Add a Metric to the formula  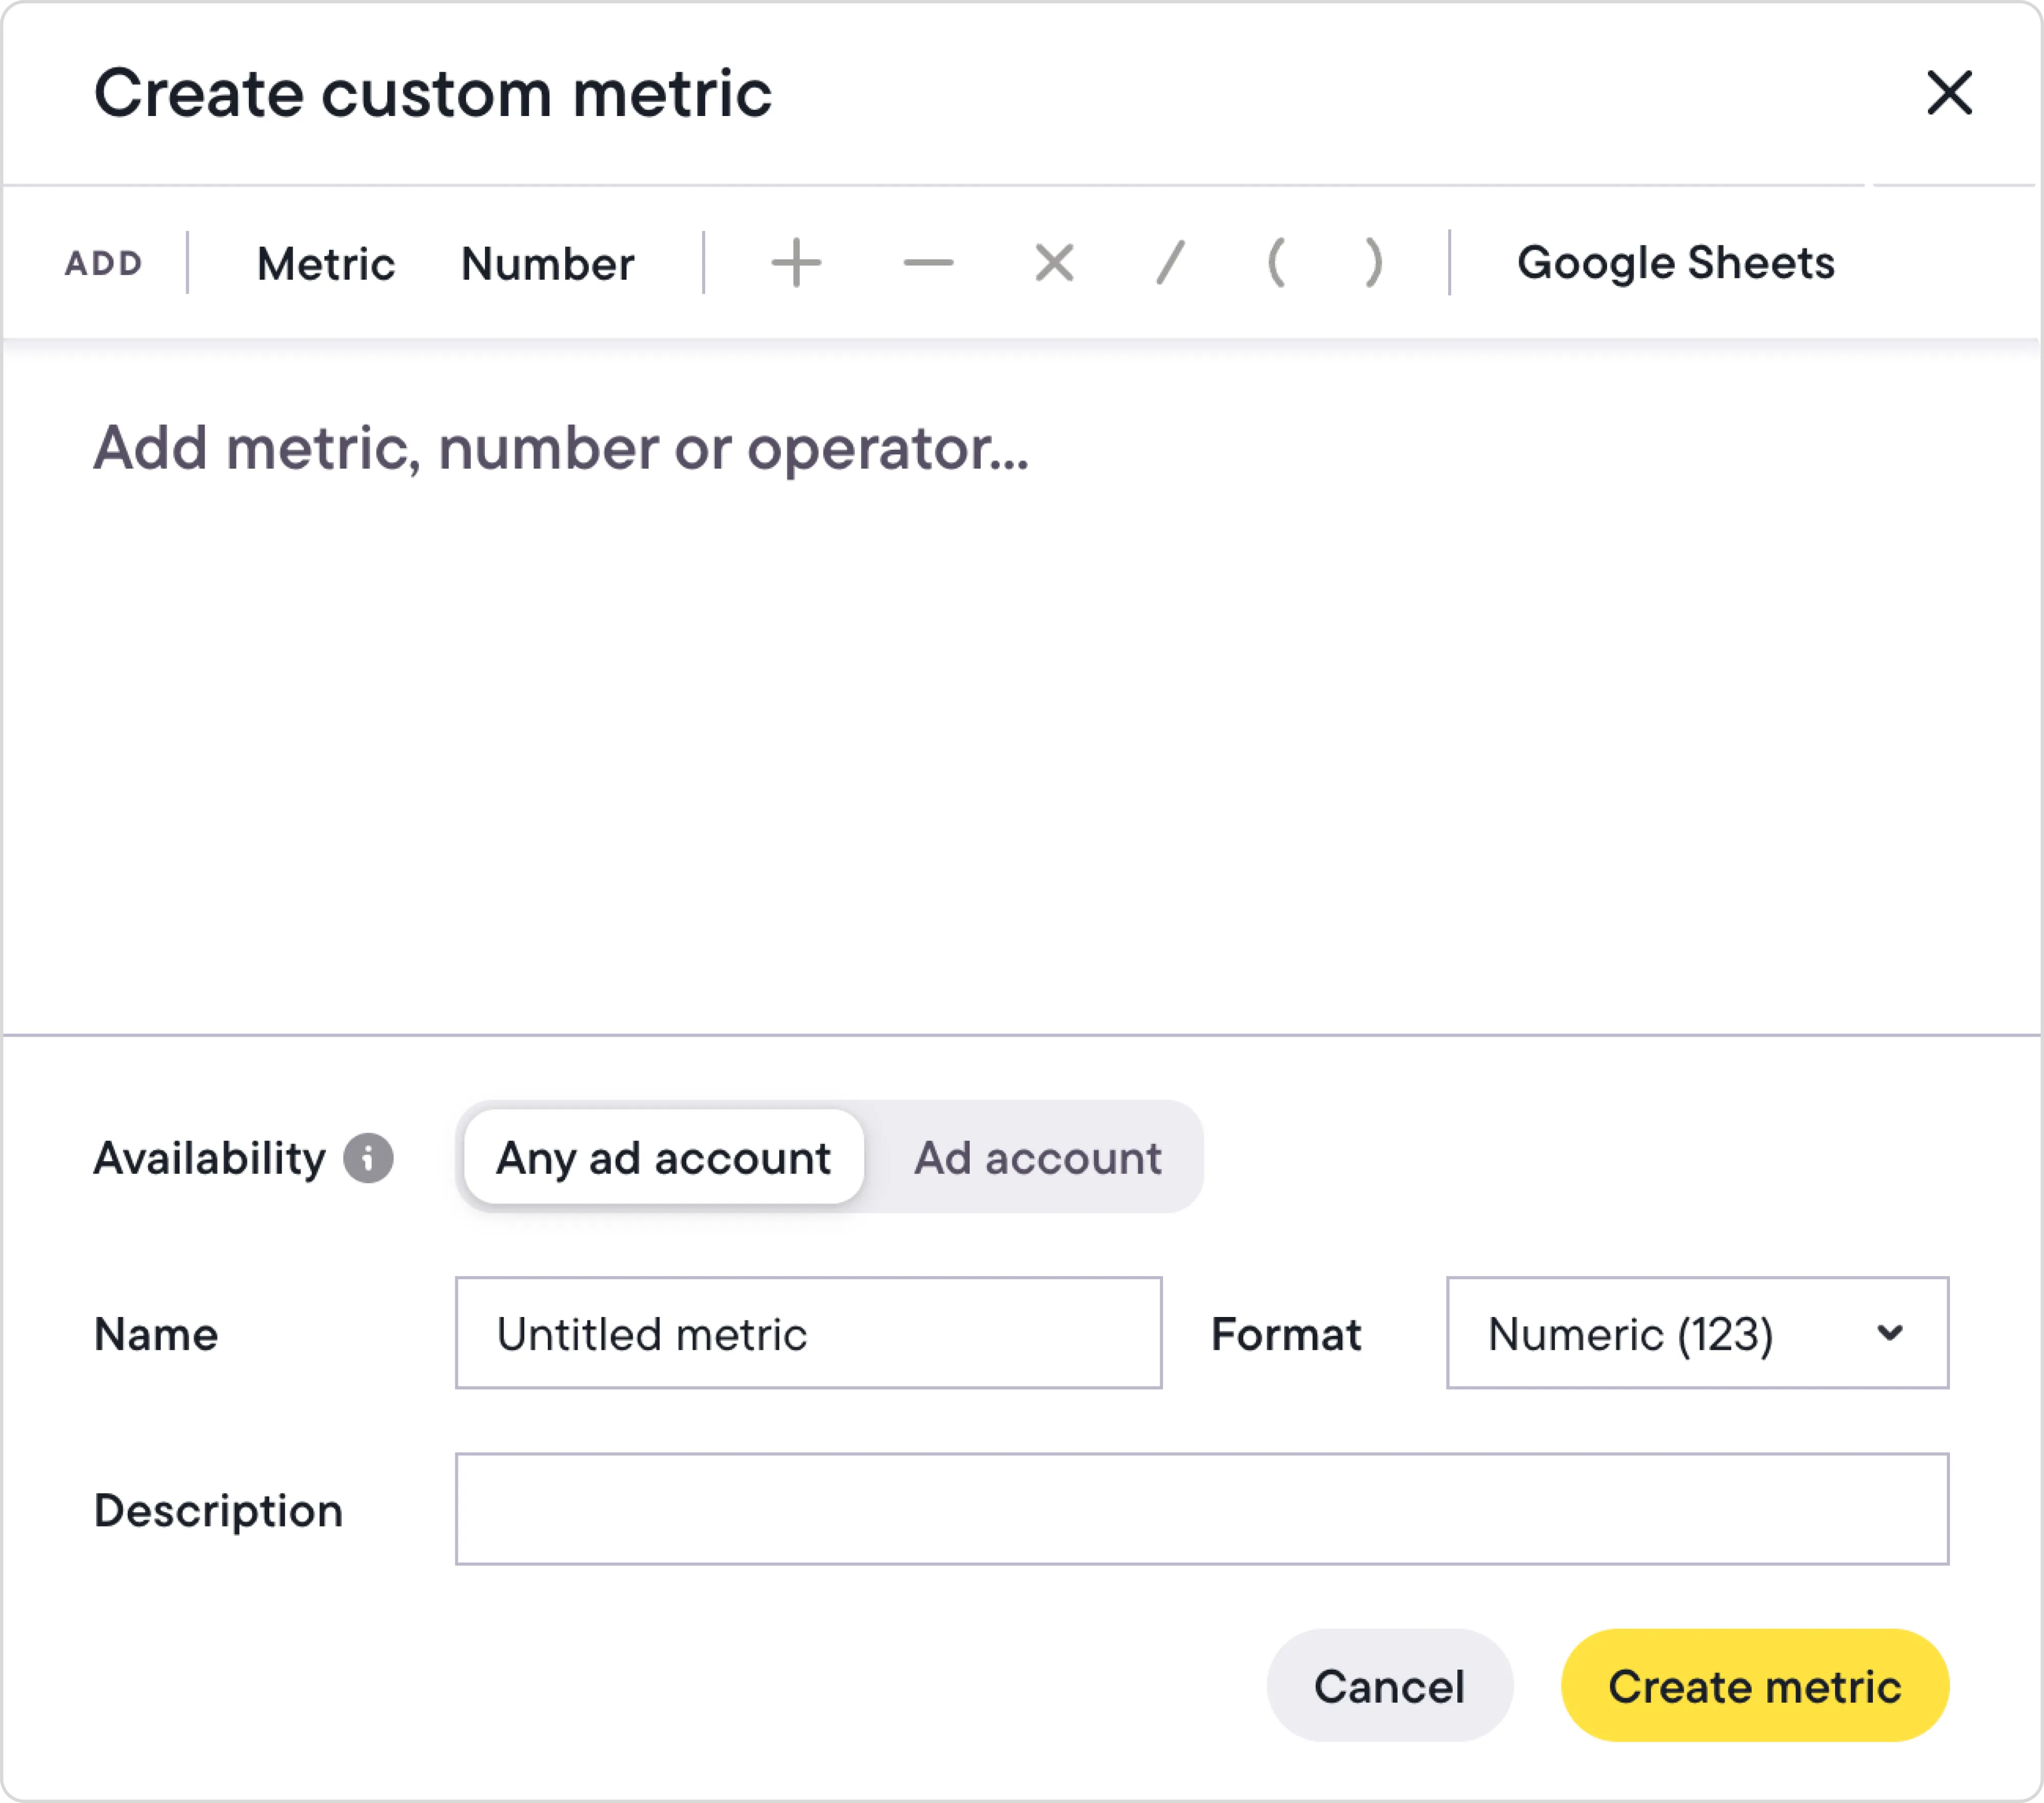[326, 264]
